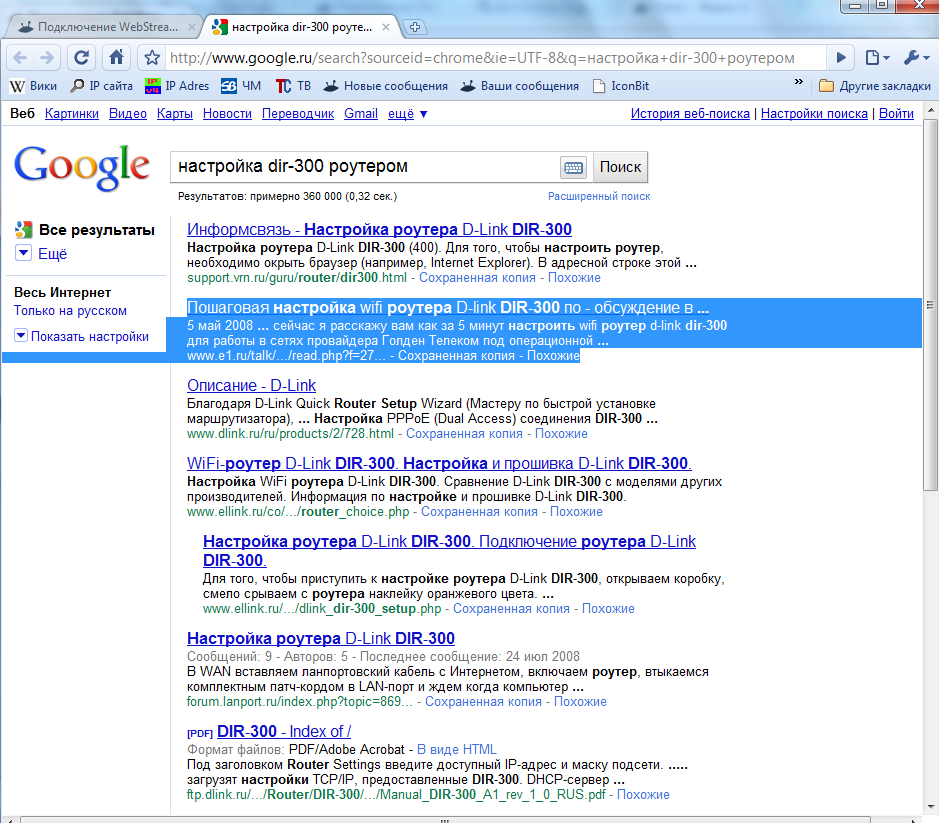Close the Подключение WebStream tab

[192, 27]
